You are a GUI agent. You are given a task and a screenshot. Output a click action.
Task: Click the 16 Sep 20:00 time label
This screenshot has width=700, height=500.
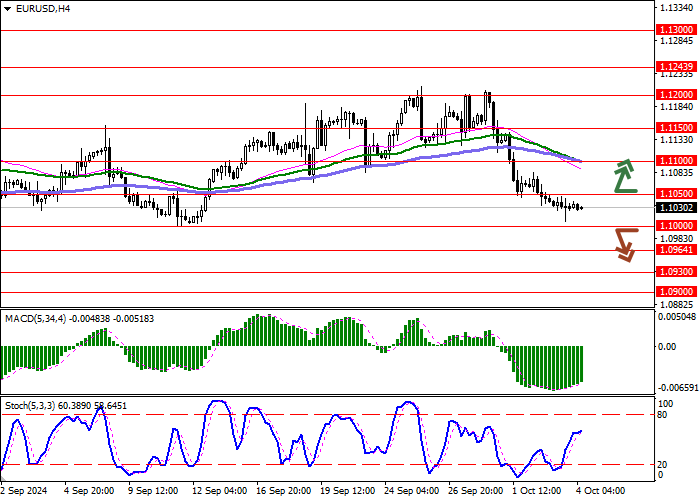pyautogui.click(x=284, y=491)
